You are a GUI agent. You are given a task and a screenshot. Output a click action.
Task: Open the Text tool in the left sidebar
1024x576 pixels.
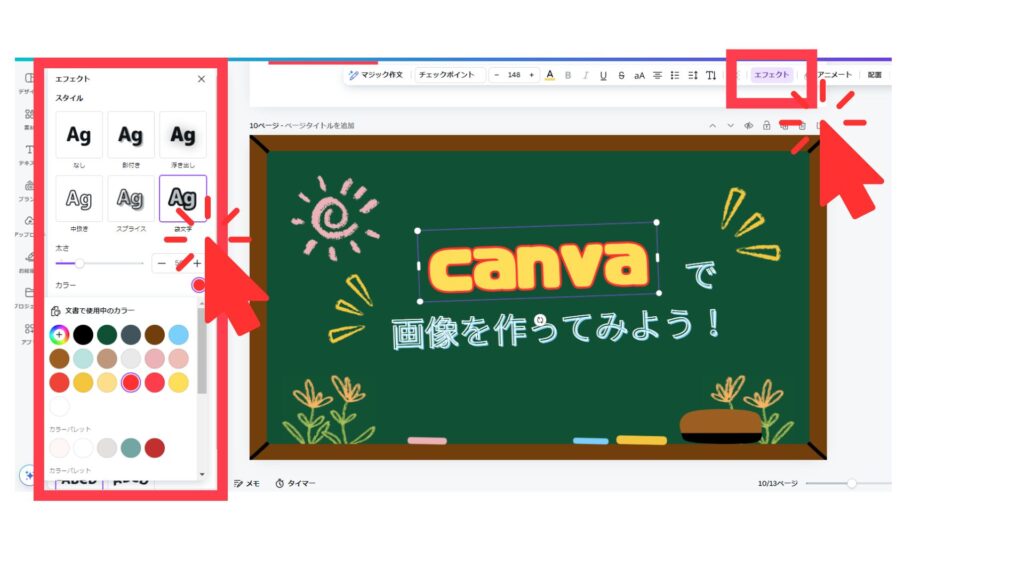tap(29, 153)
